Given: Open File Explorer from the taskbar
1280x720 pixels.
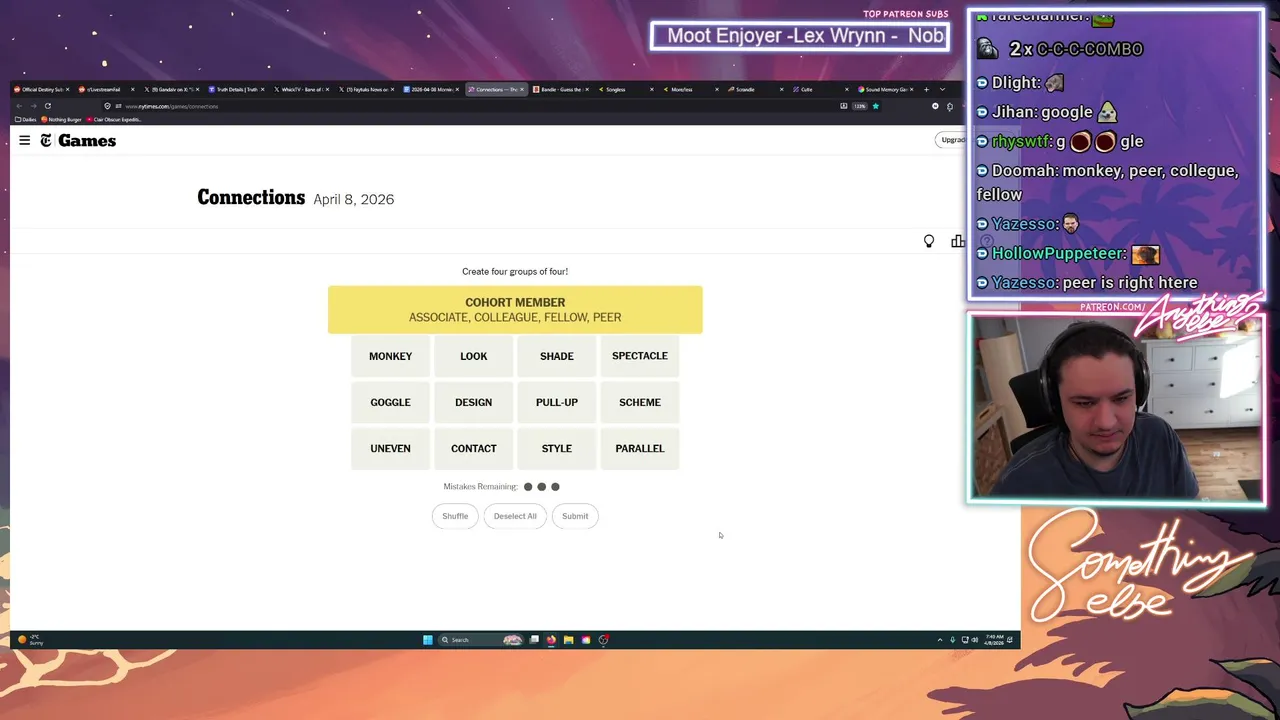Looking at the screenshot, I should pyautogui.click(x=568, y=640).
